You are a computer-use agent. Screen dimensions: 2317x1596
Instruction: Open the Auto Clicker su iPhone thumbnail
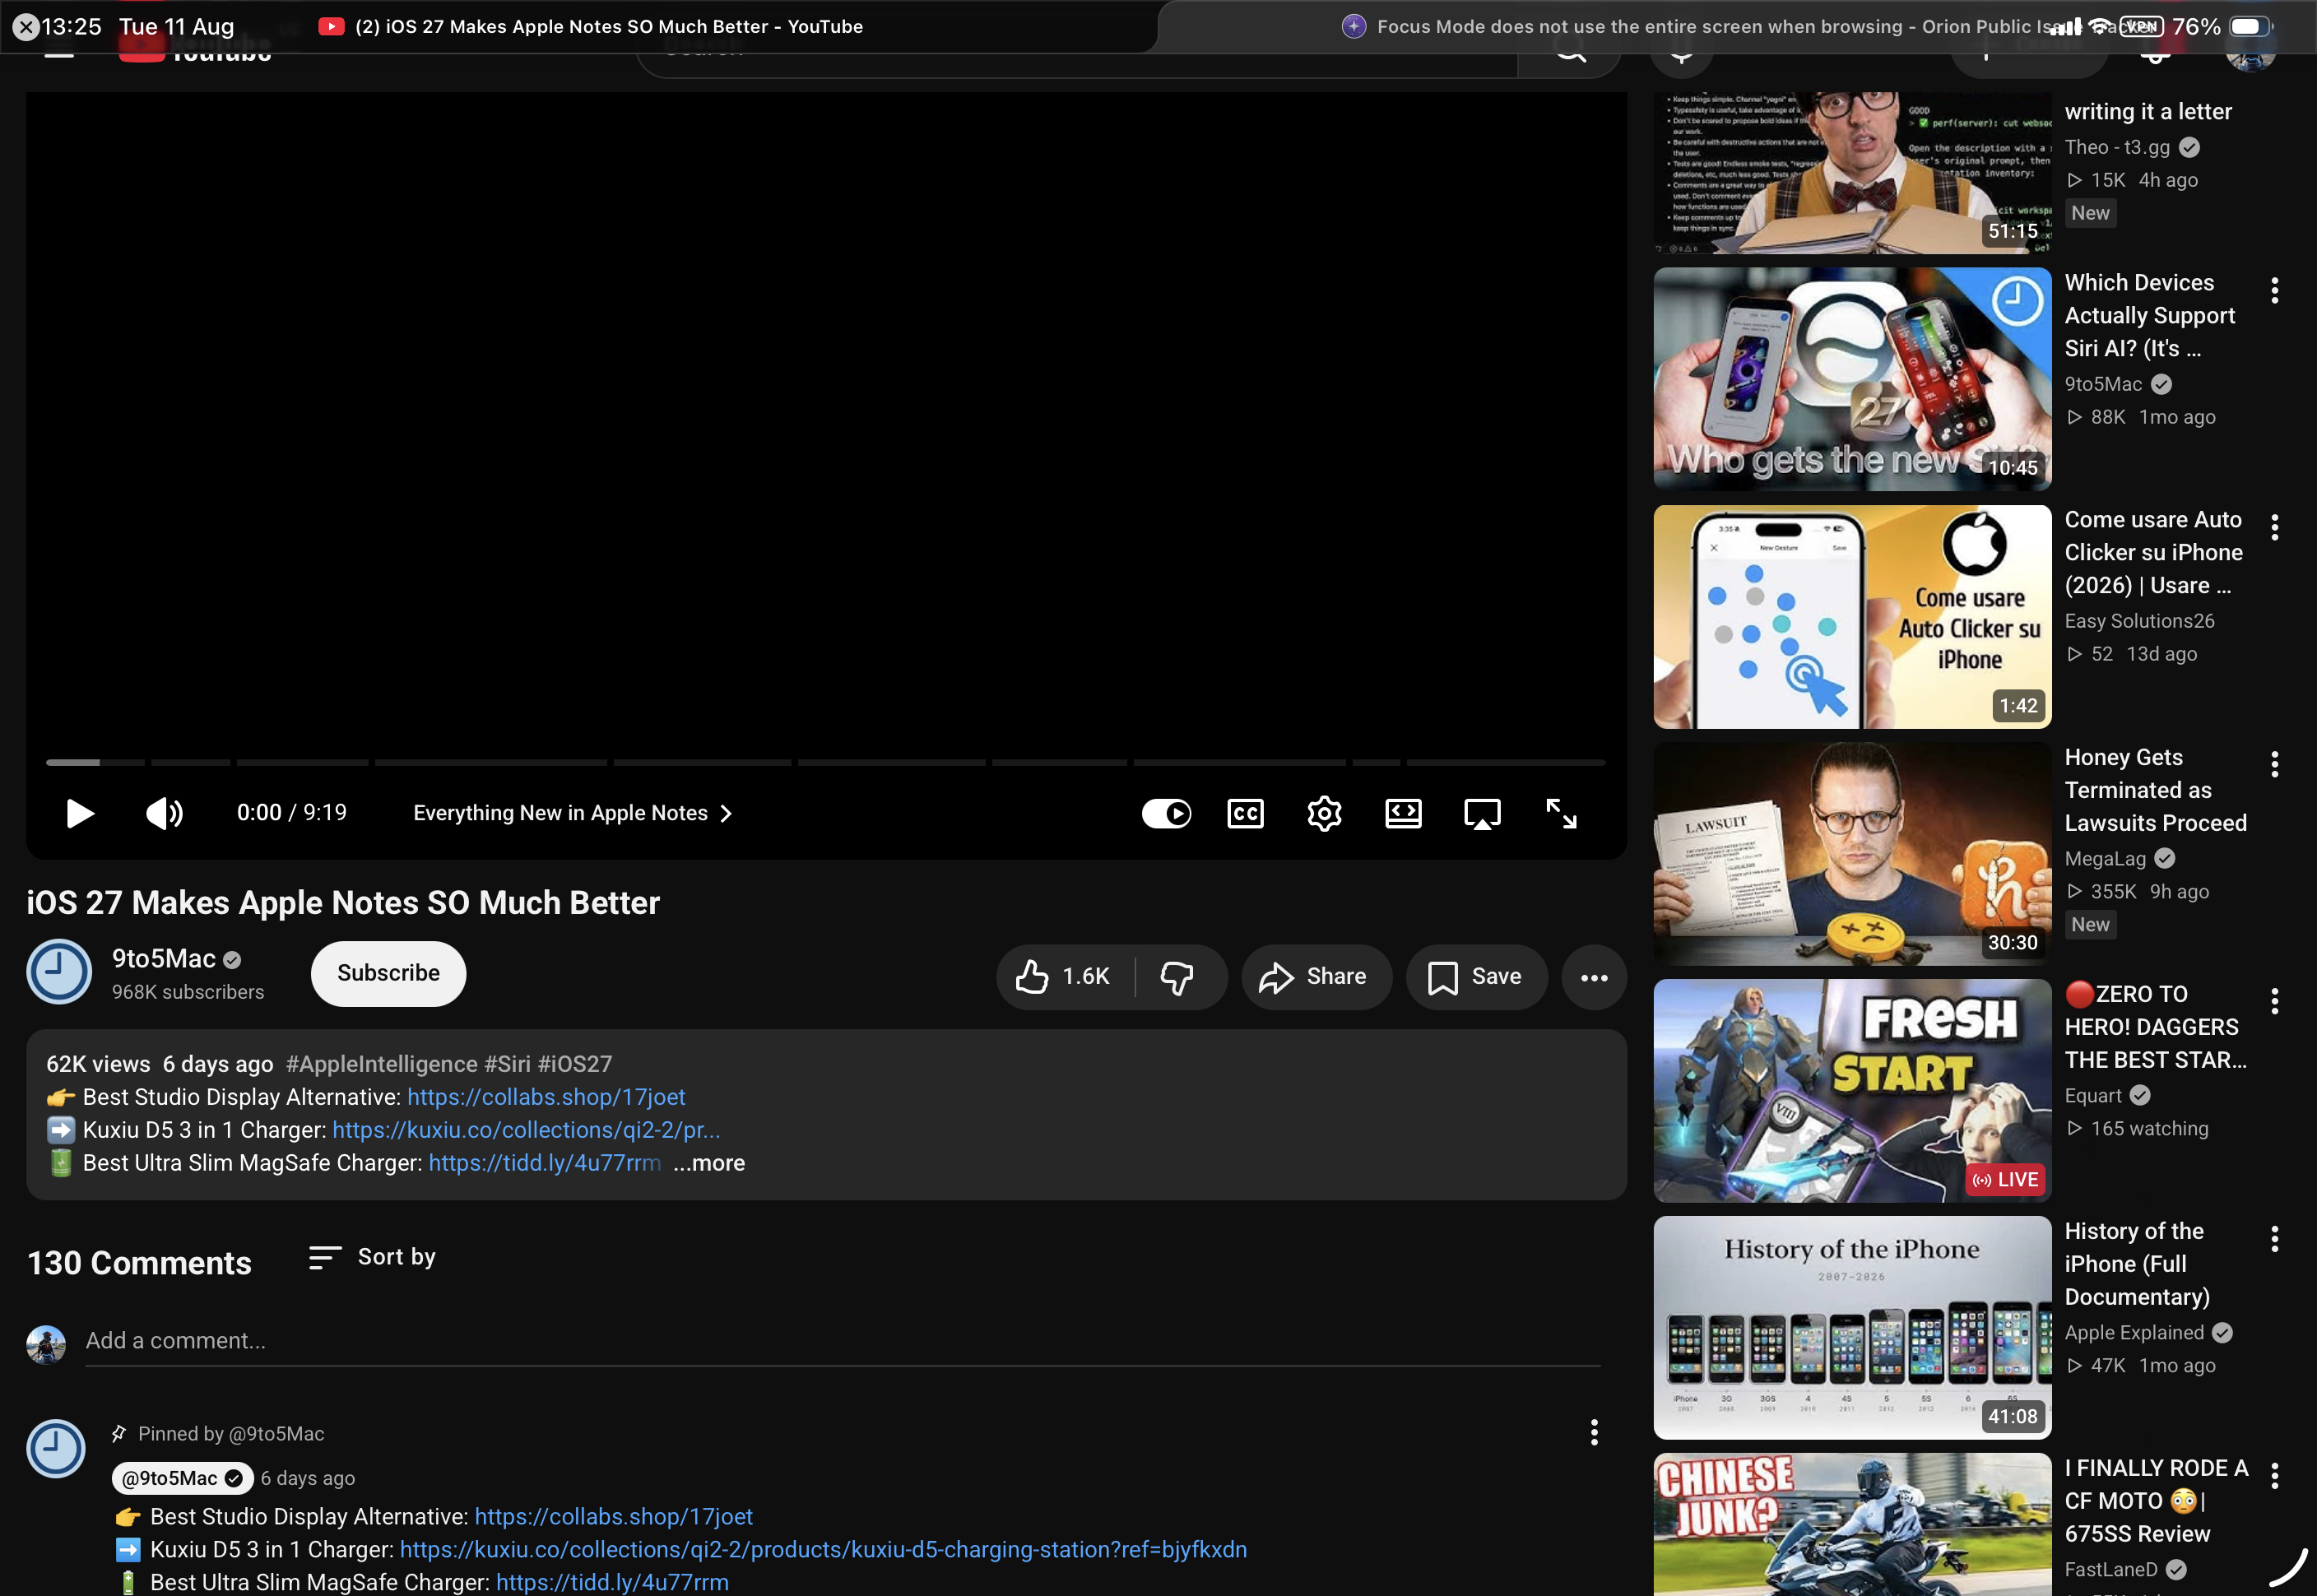[x=1852, y=616]
